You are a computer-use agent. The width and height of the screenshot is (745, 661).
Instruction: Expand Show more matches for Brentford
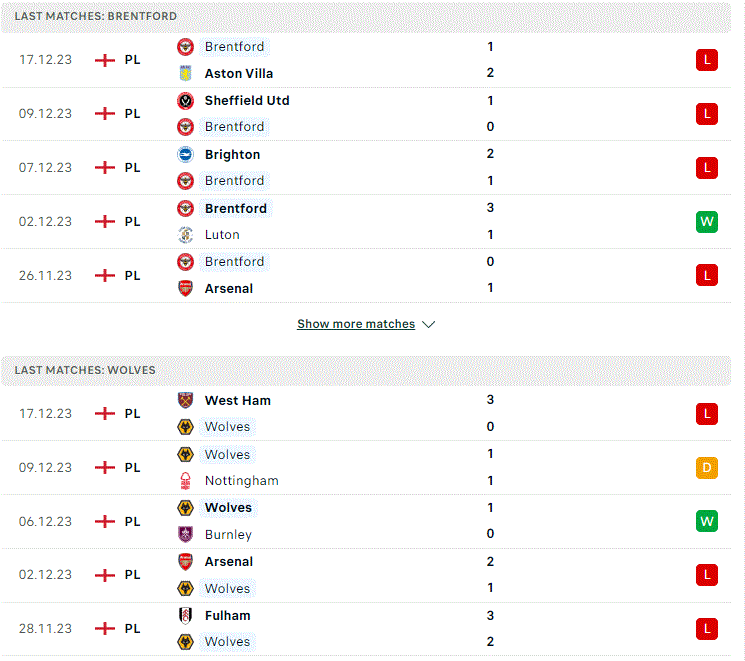click(356, 324)
